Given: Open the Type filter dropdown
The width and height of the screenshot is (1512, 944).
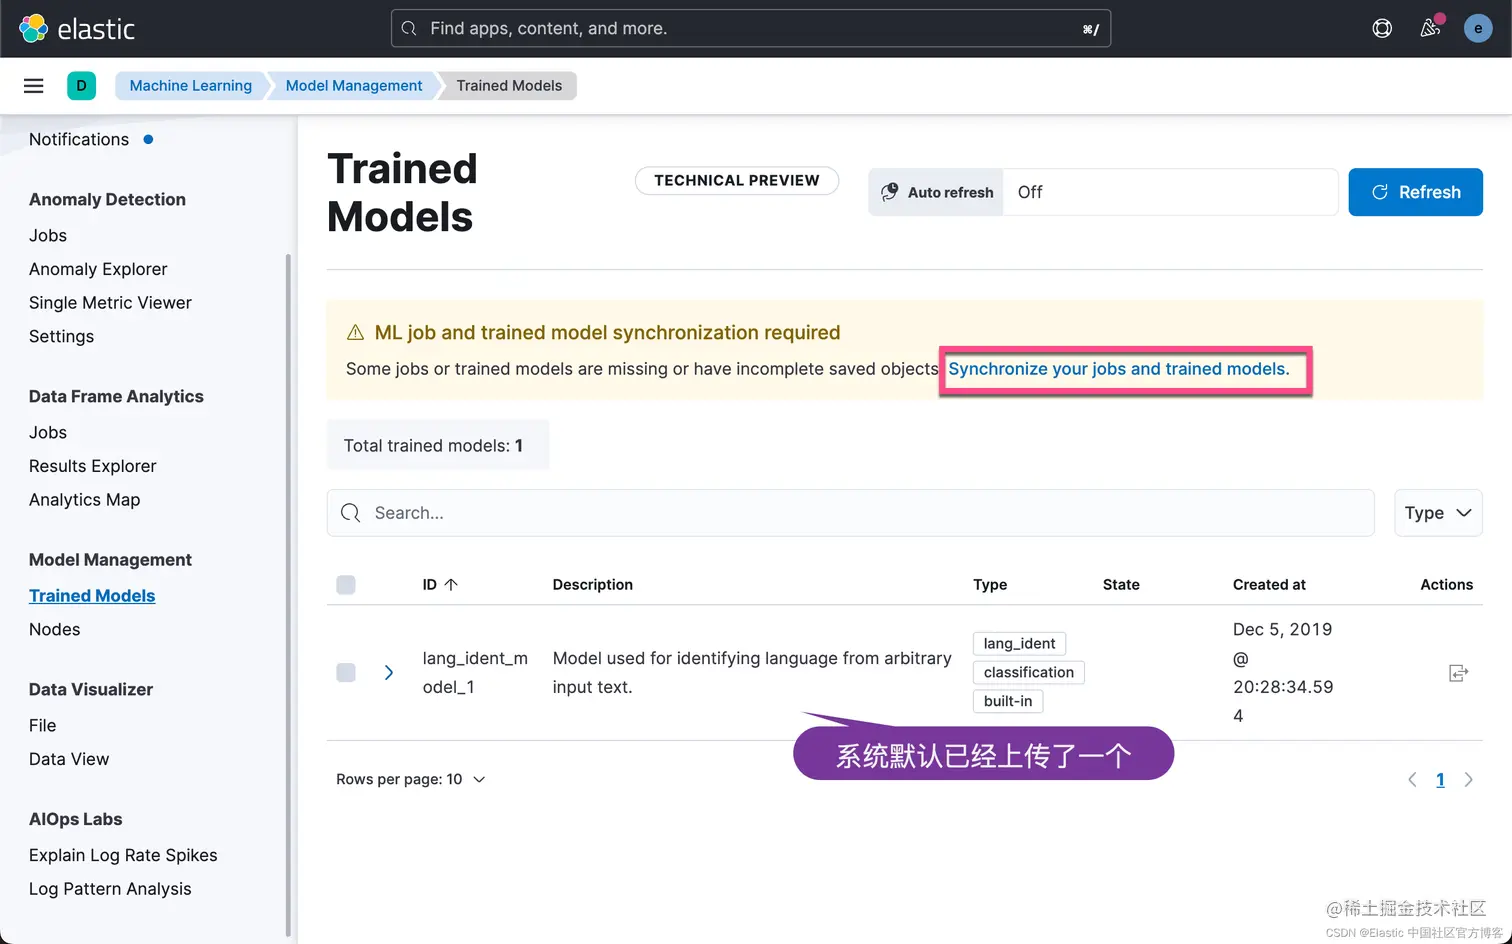Looking at the screenshot, I should point(1438,513).
